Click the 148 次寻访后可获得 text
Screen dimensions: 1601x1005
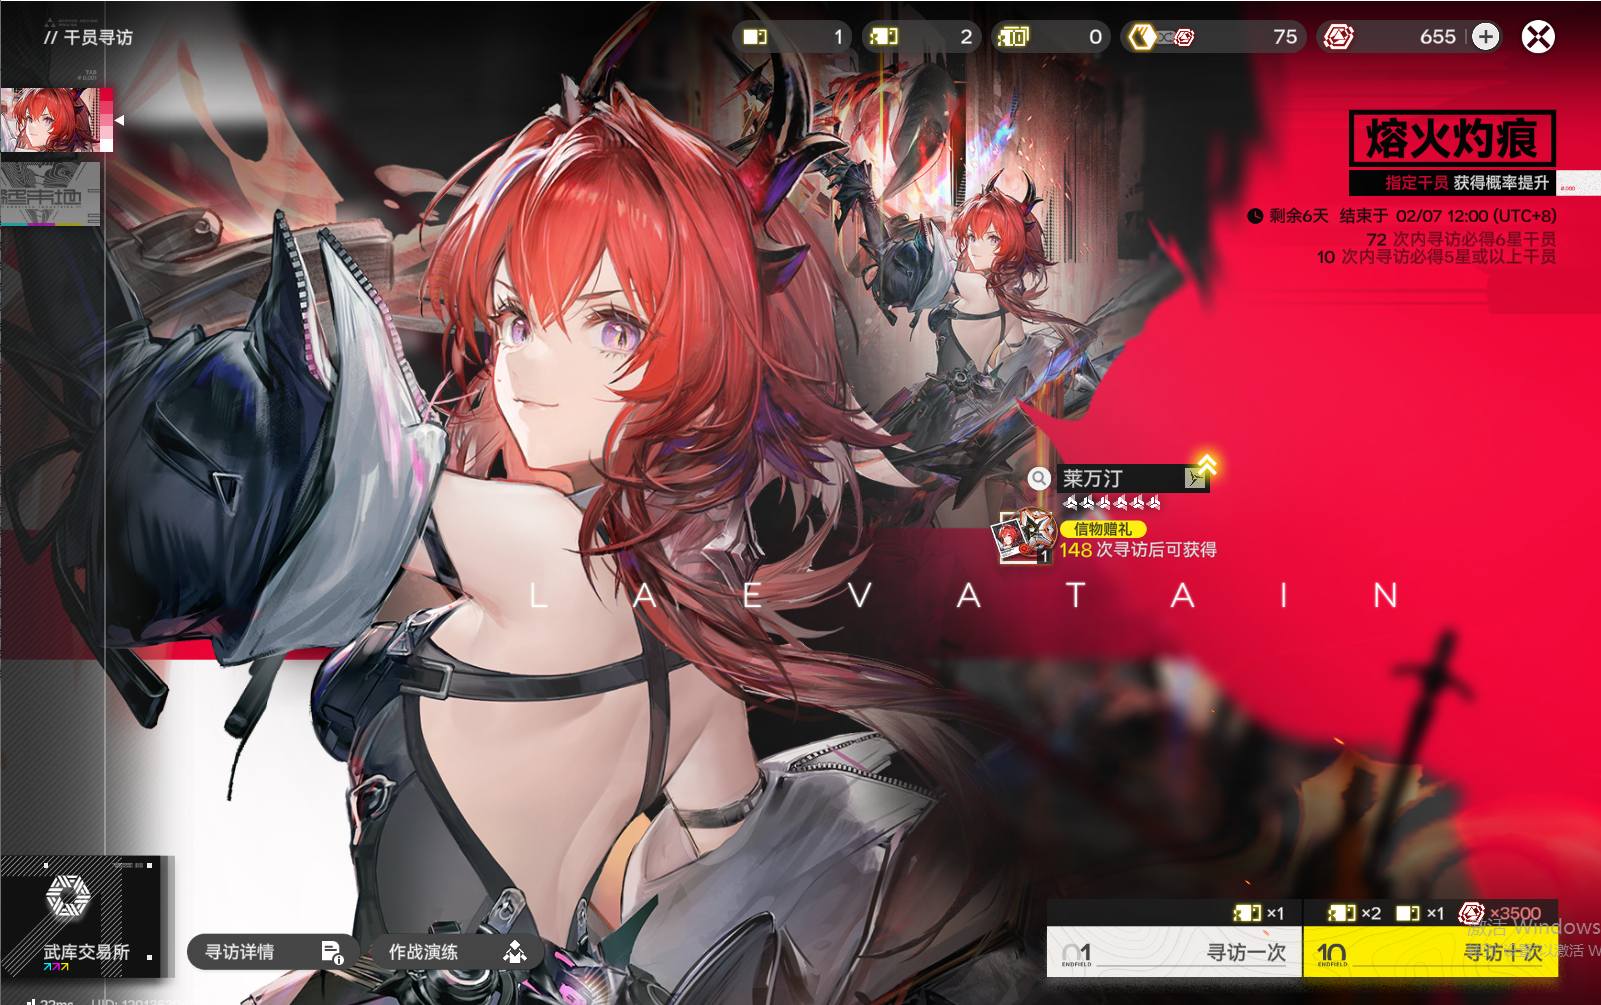pos(1138,550)
